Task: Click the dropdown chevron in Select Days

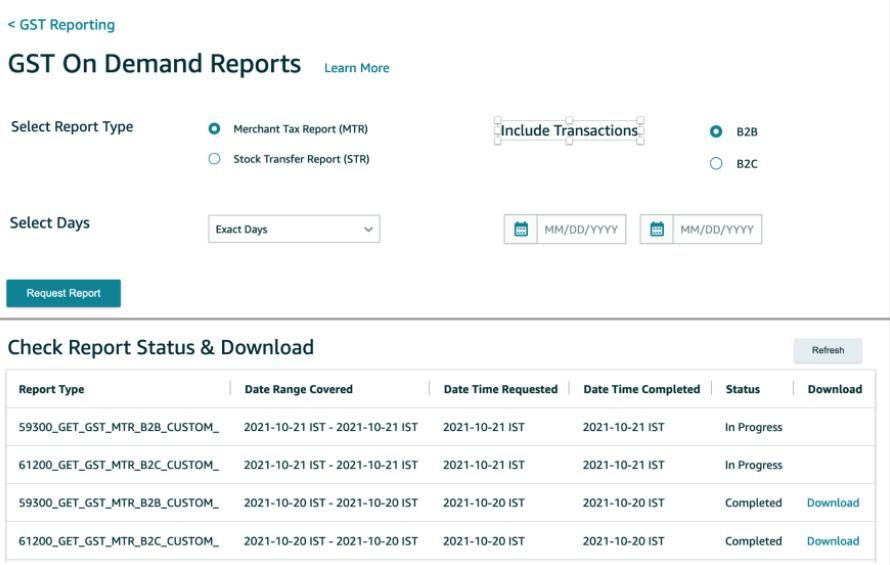Action: click(x=368, y=229)
